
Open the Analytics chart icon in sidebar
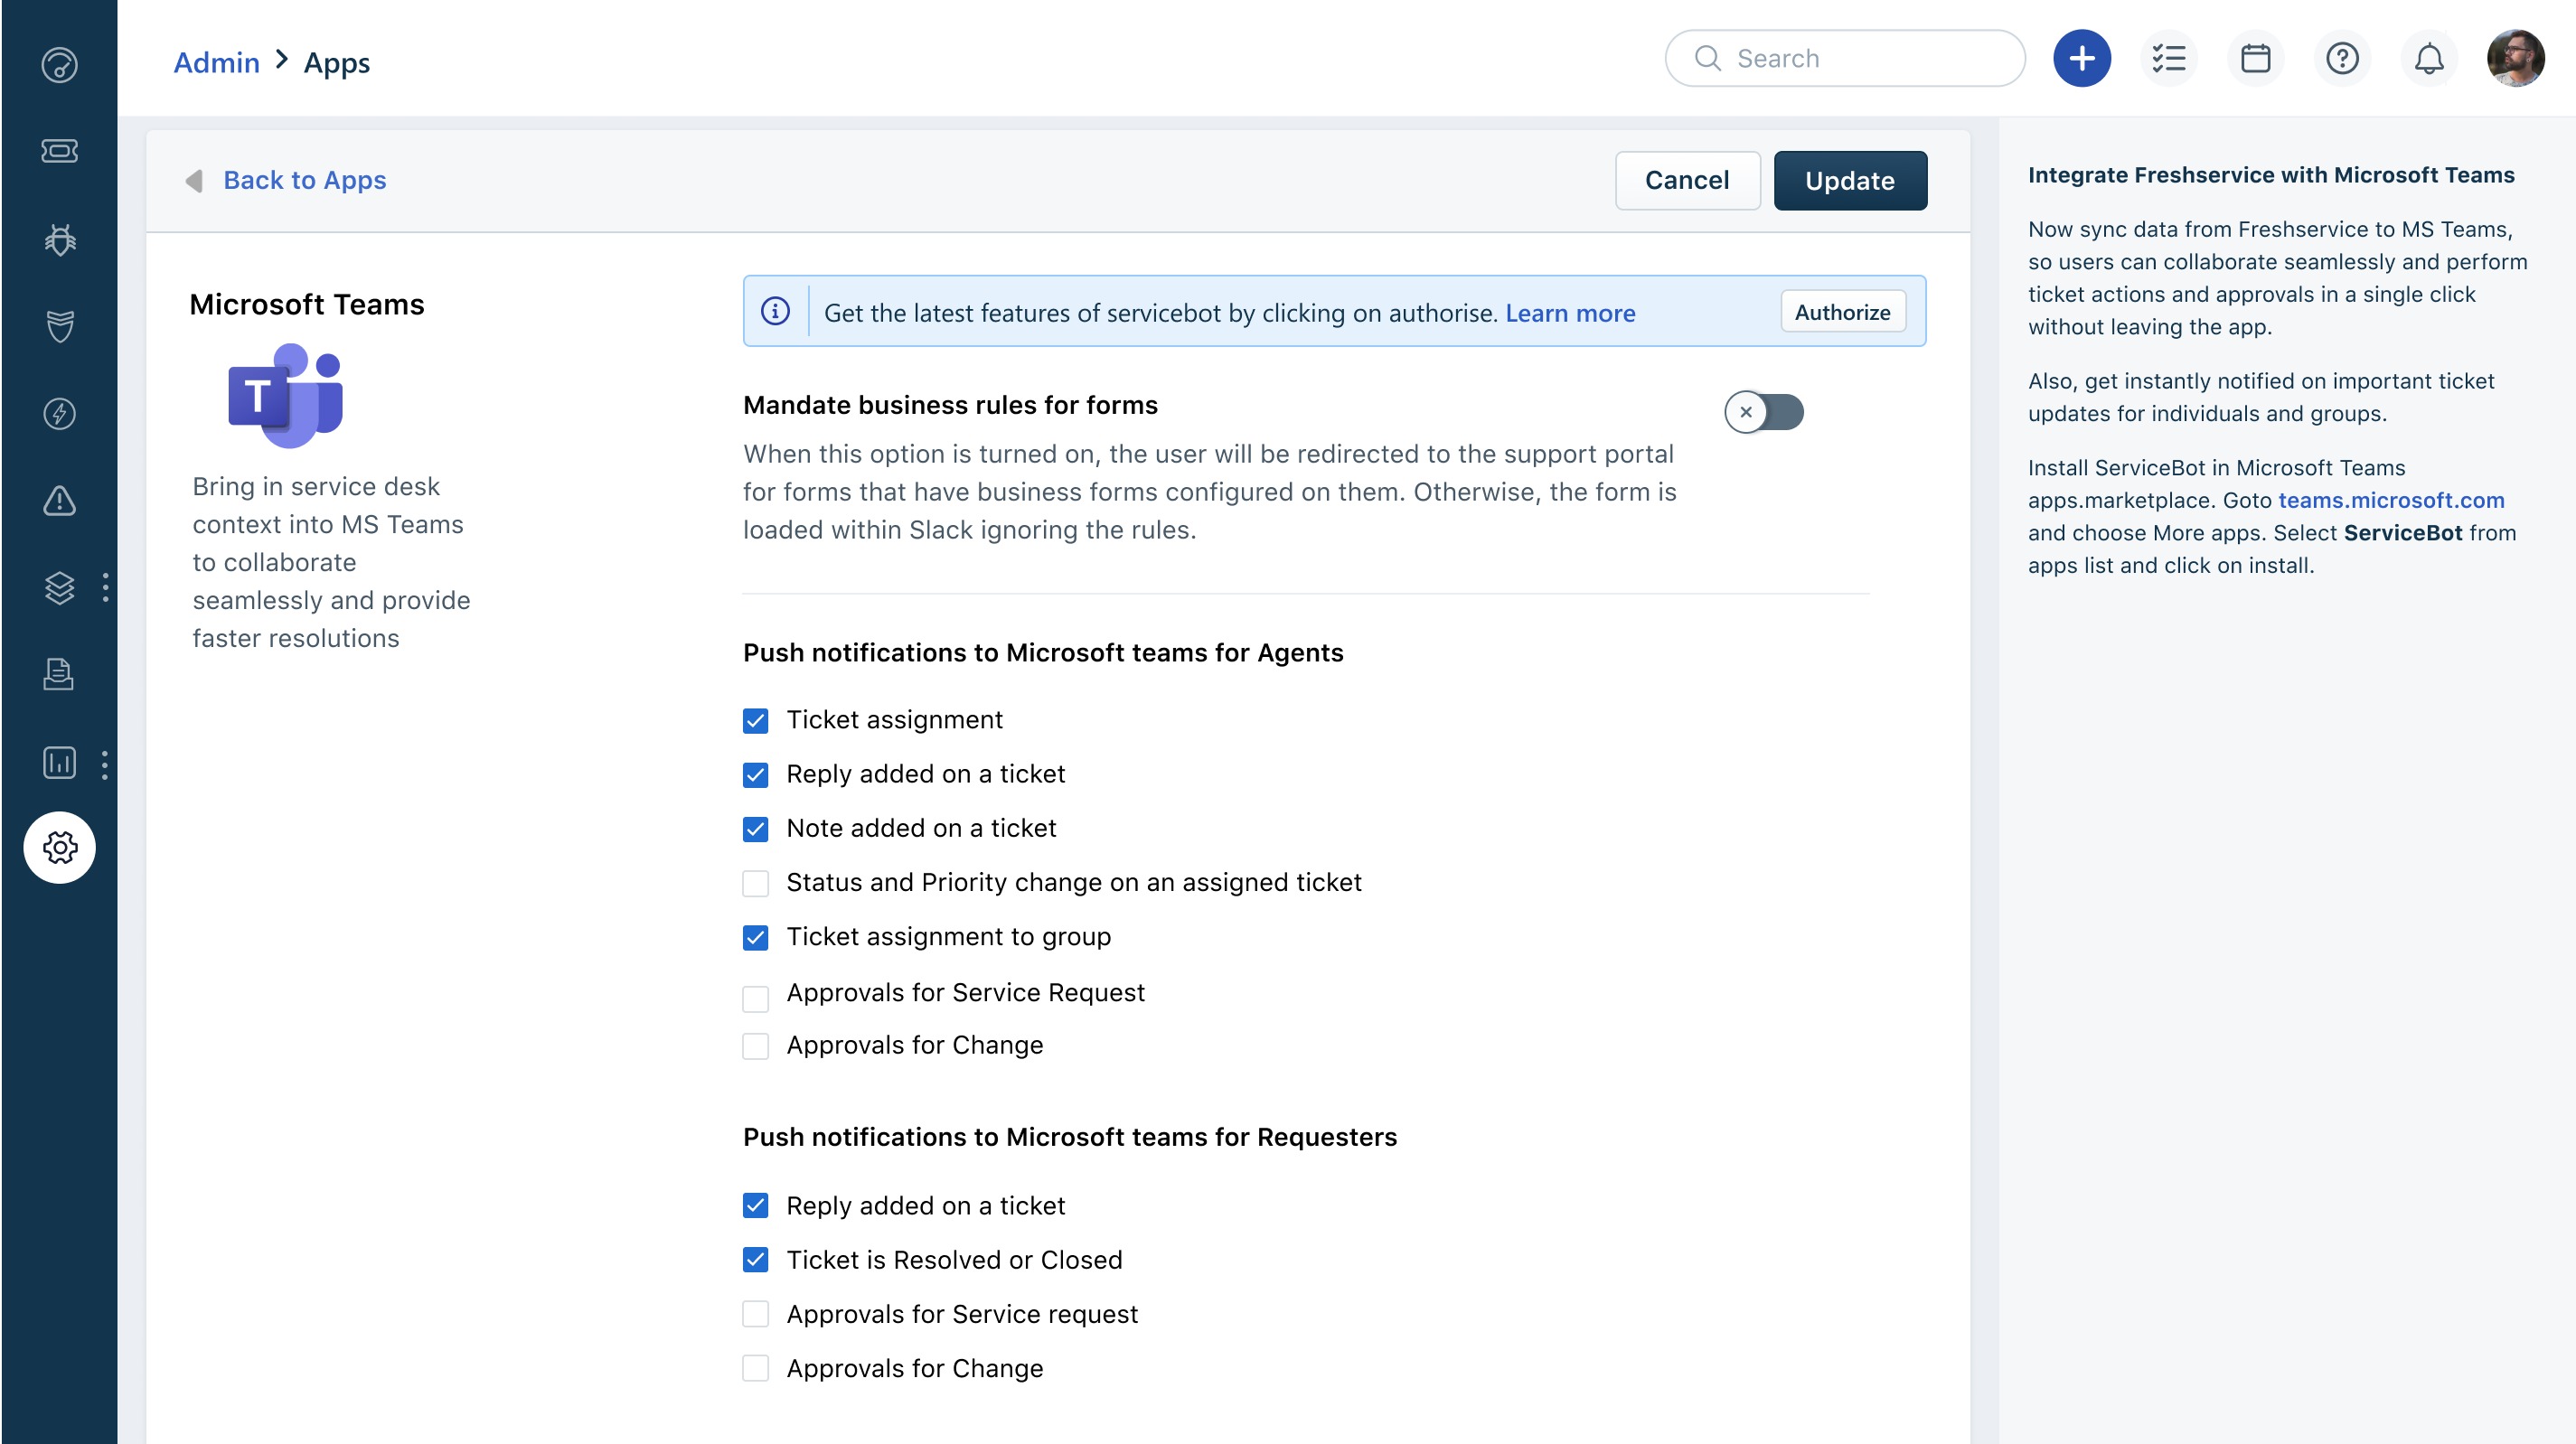[x=59, y=763]
